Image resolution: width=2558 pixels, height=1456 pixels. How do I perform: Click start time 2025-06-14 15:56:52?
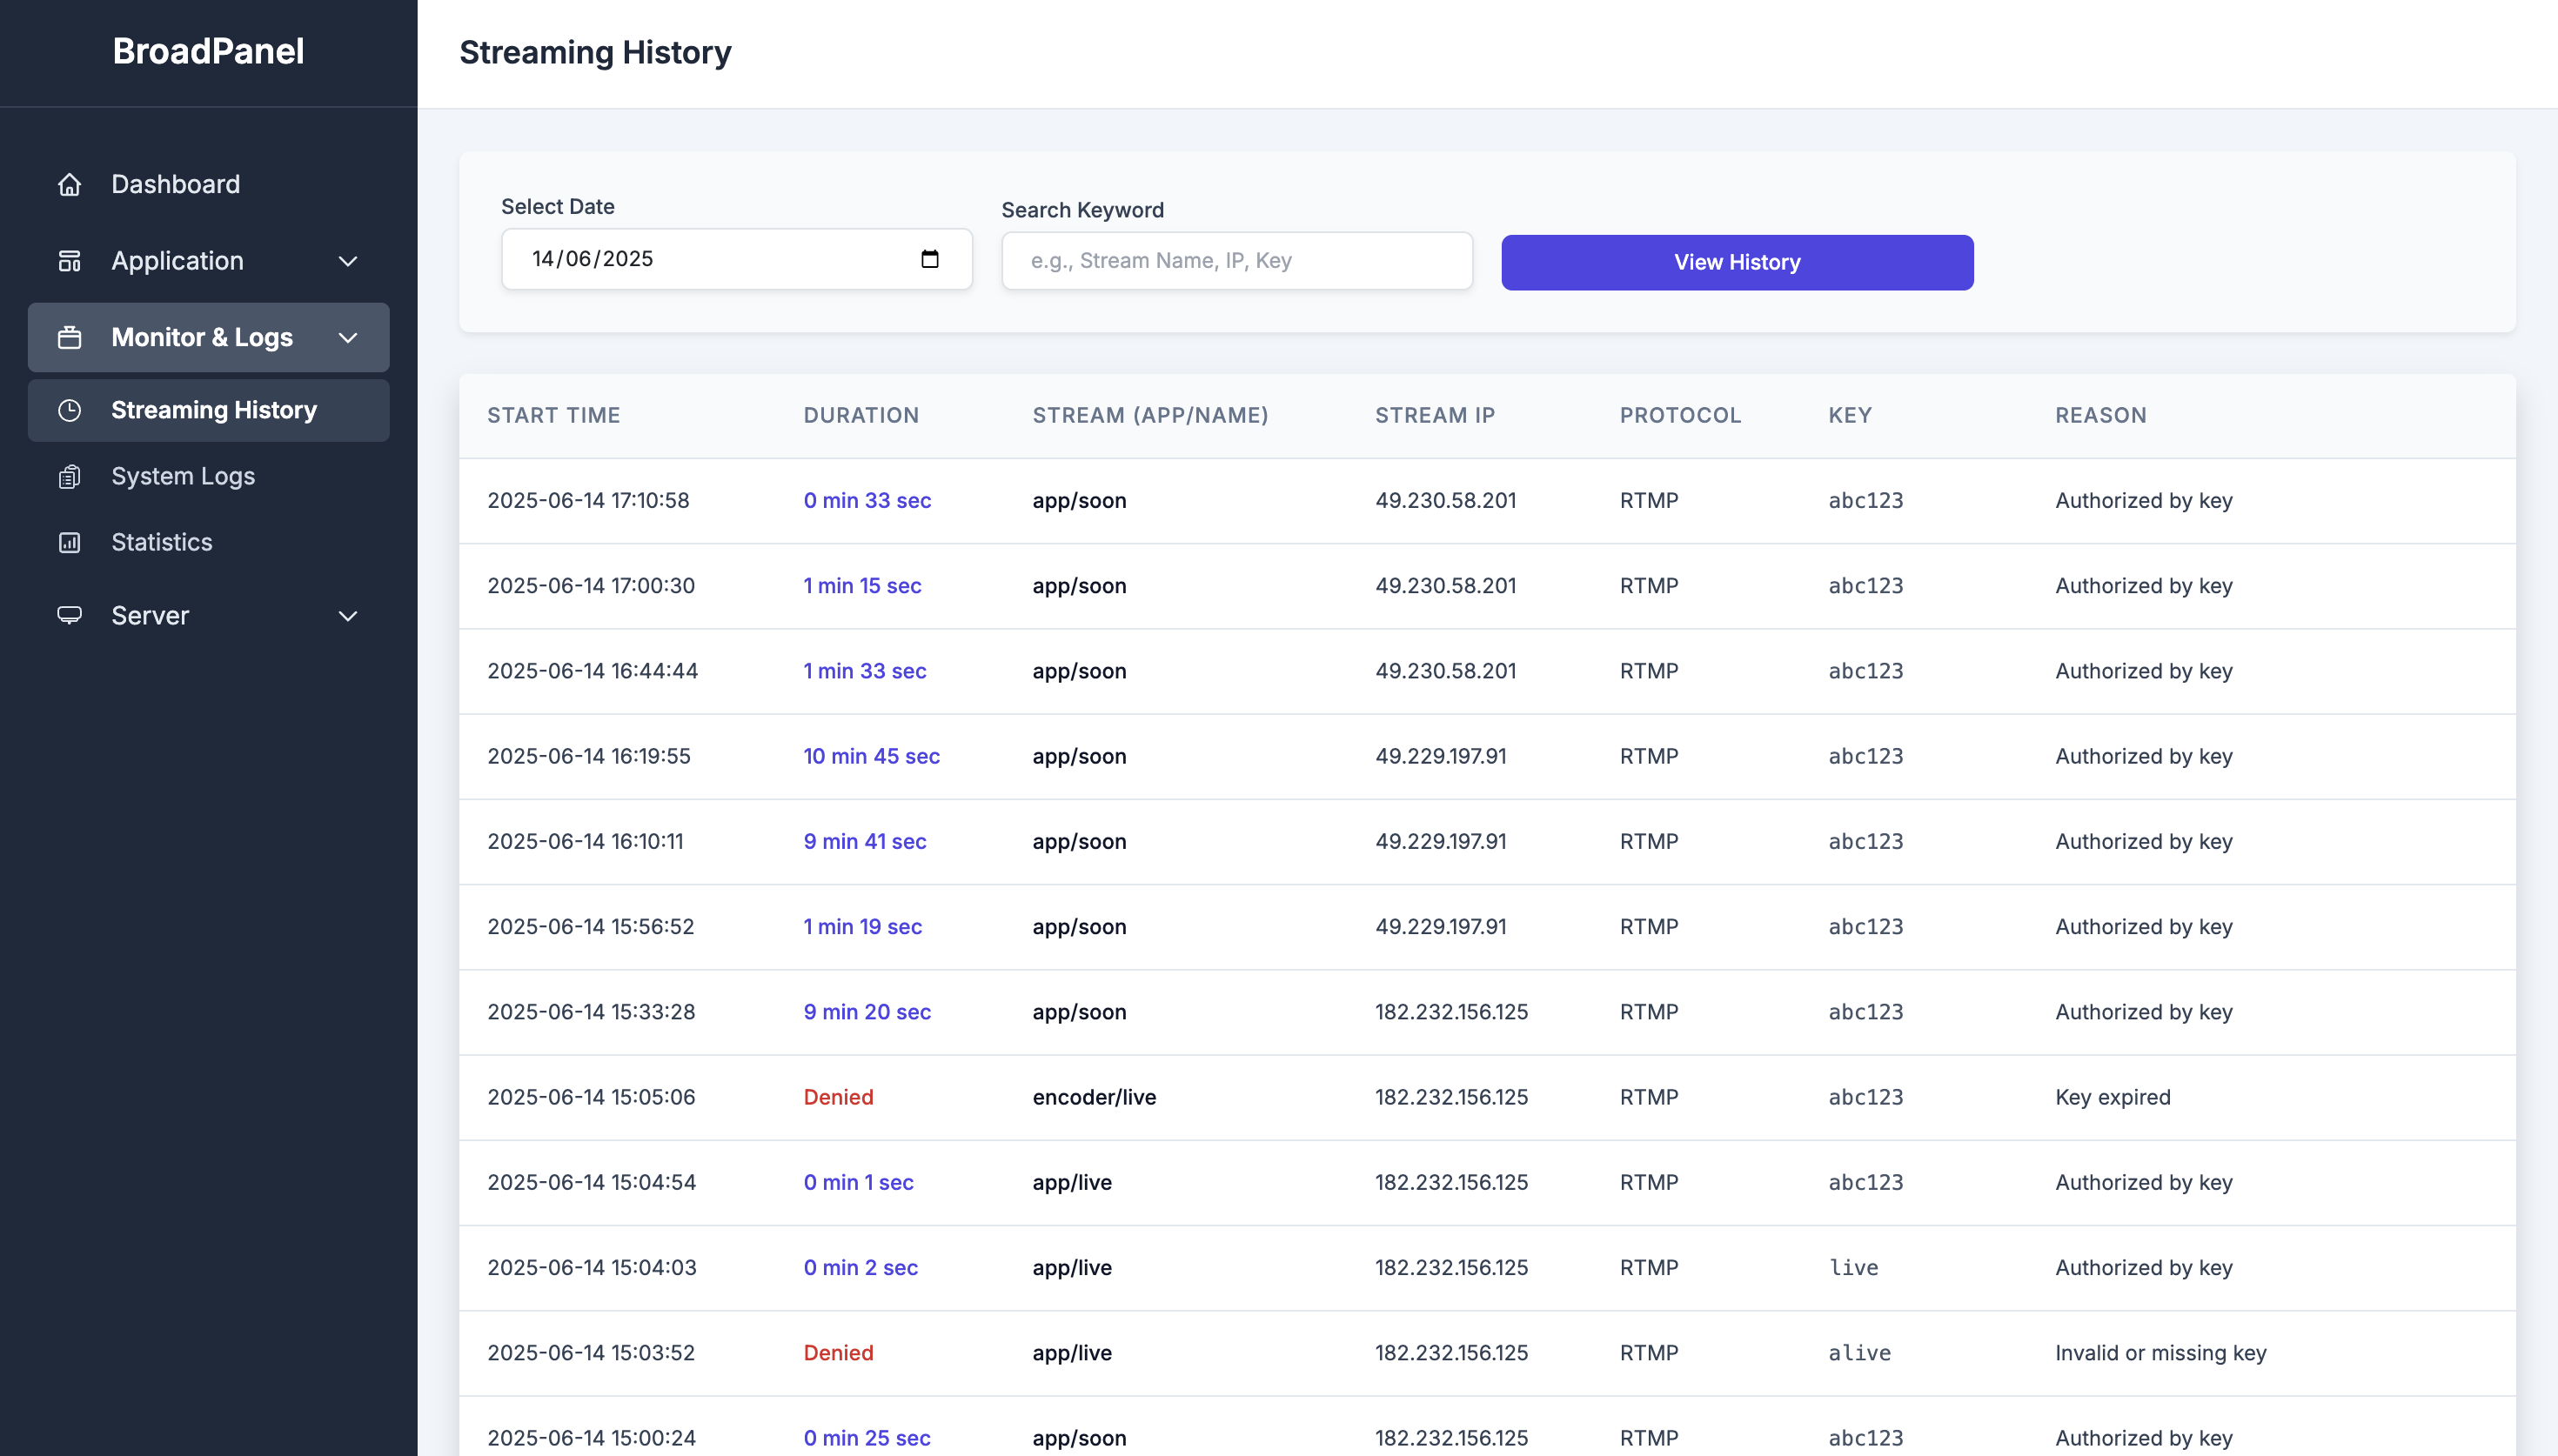coord(590,927)
